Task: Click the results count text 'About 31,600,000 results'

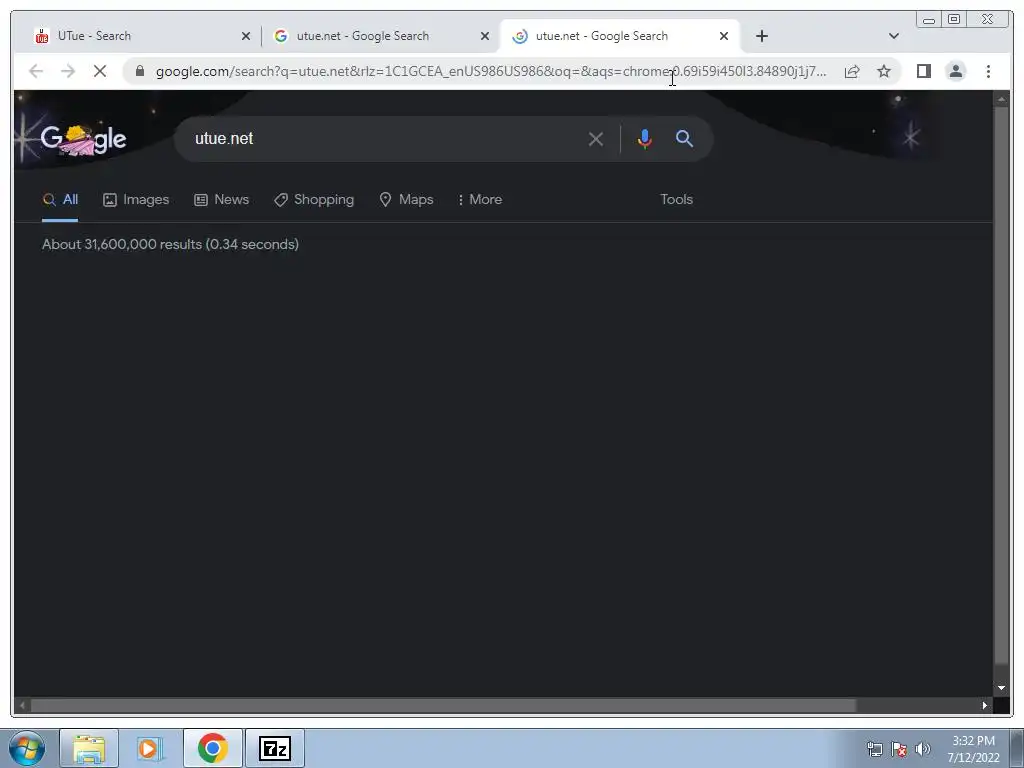Action: pos(170,244)
